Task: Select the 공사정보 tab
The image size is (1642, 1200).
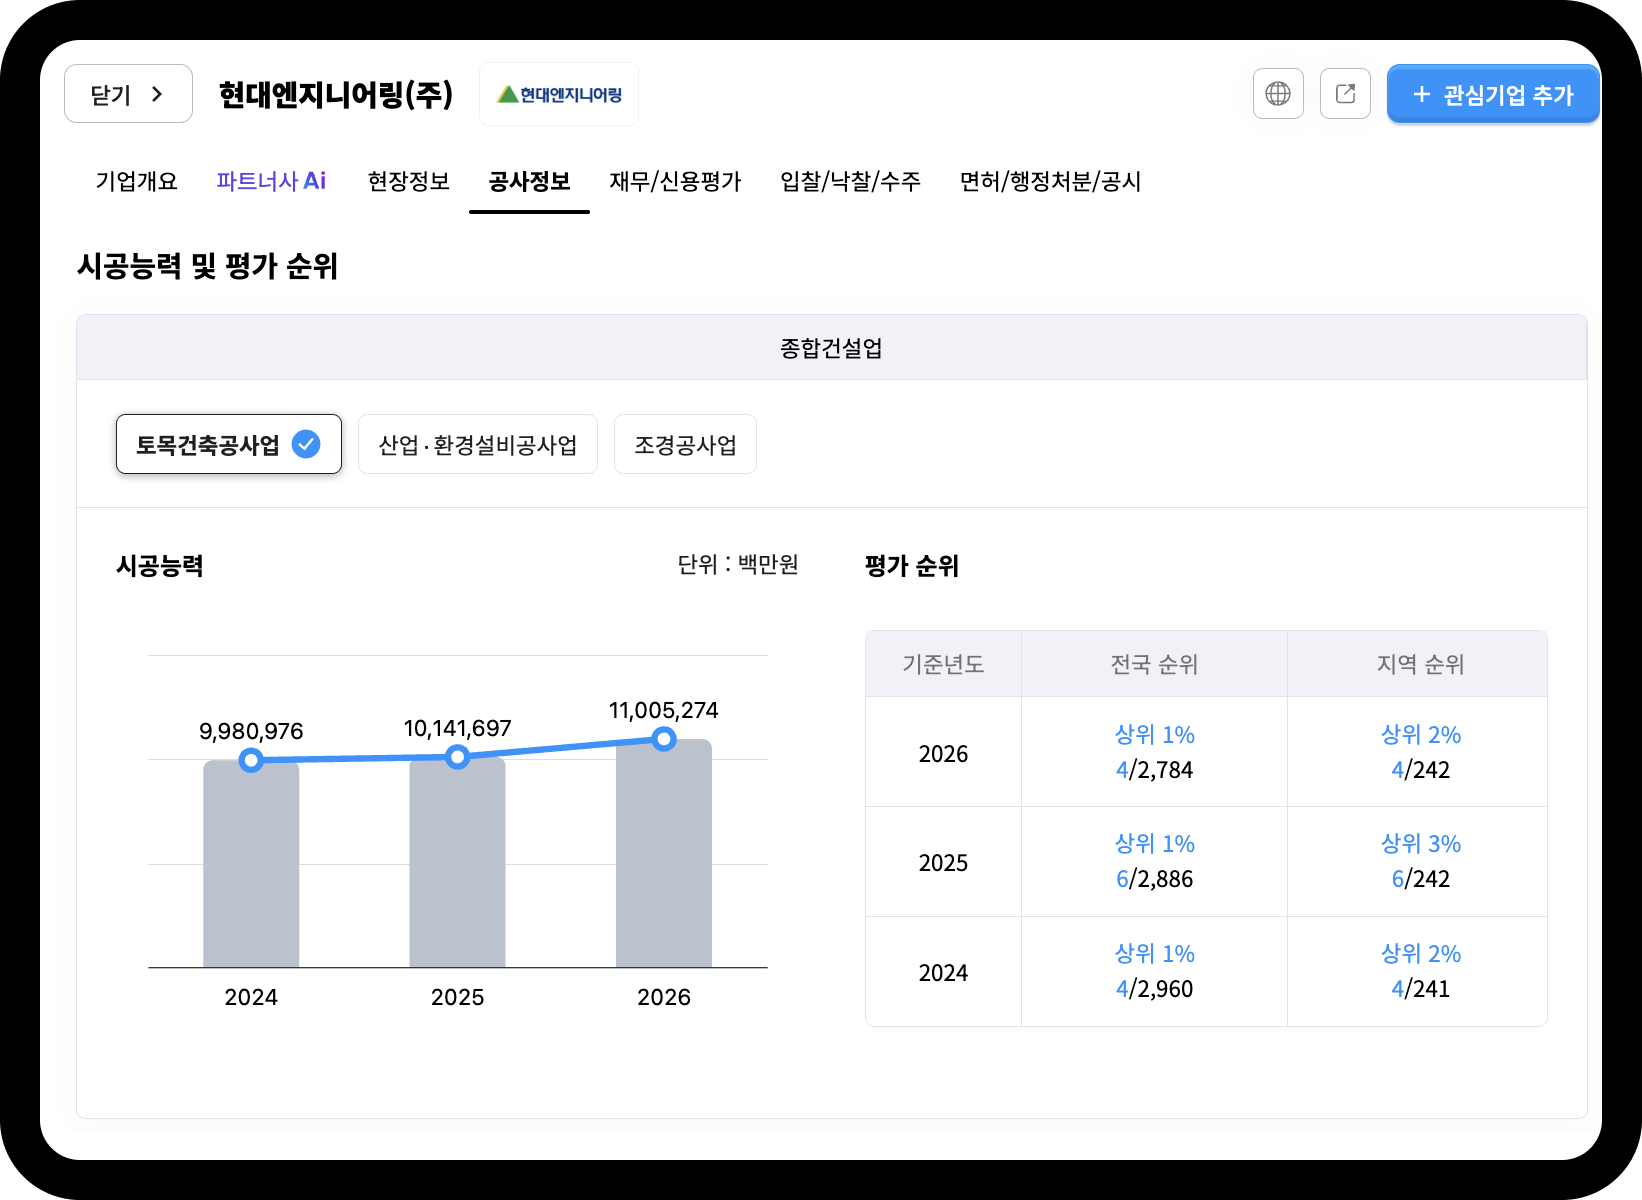Action: [x=529, y=181]
